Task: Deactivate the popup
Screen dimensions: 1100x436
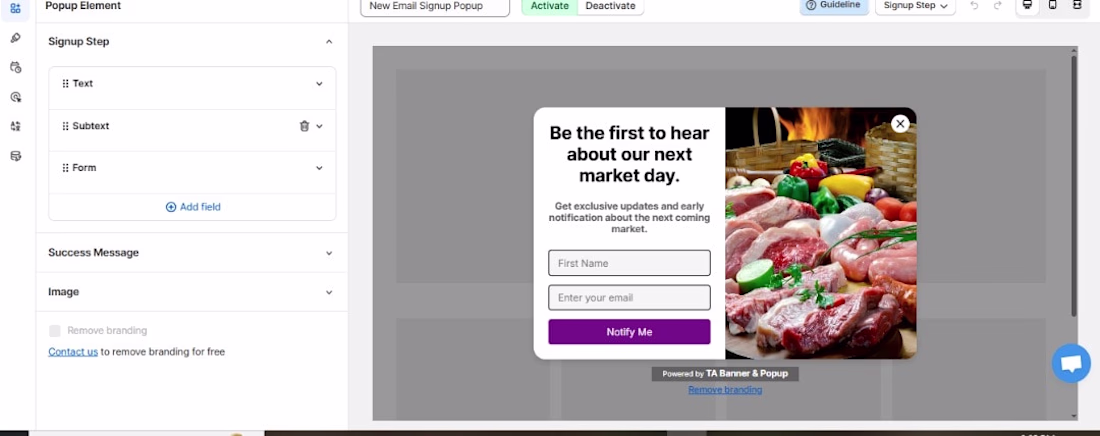Action: click(610, 6)
